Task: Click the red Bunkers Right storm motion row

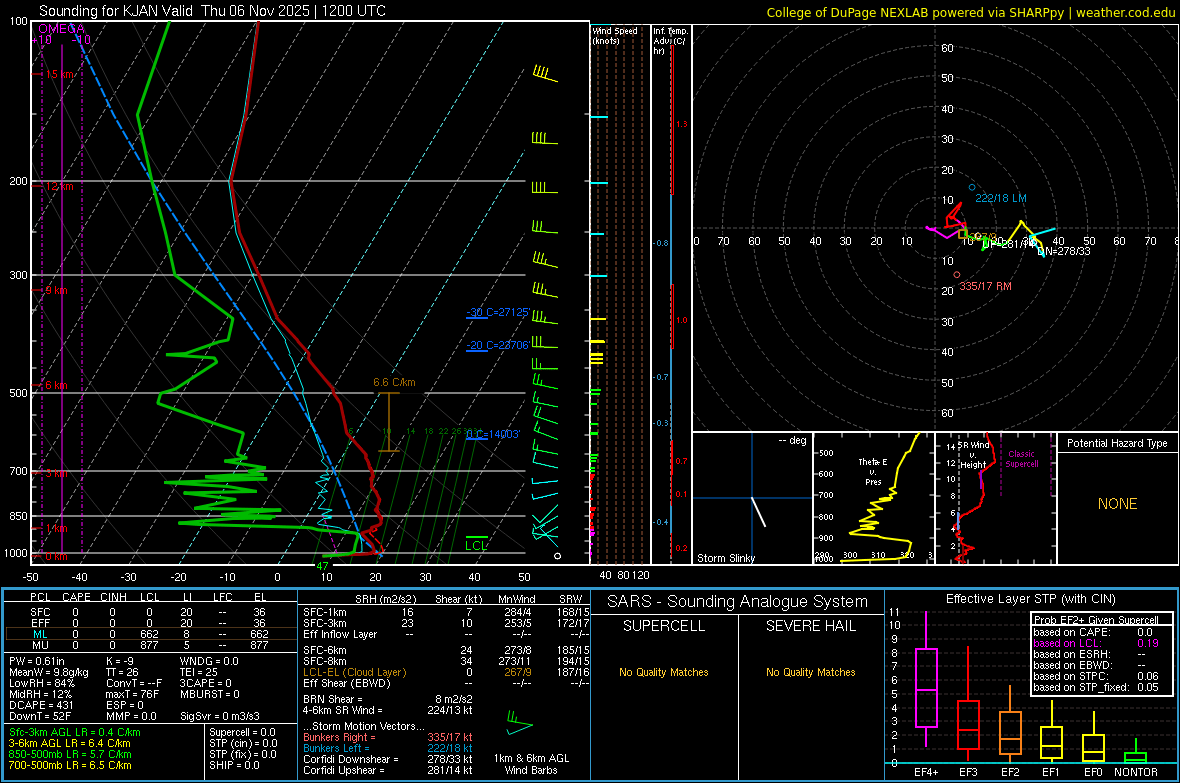Action: pos(388,738)
